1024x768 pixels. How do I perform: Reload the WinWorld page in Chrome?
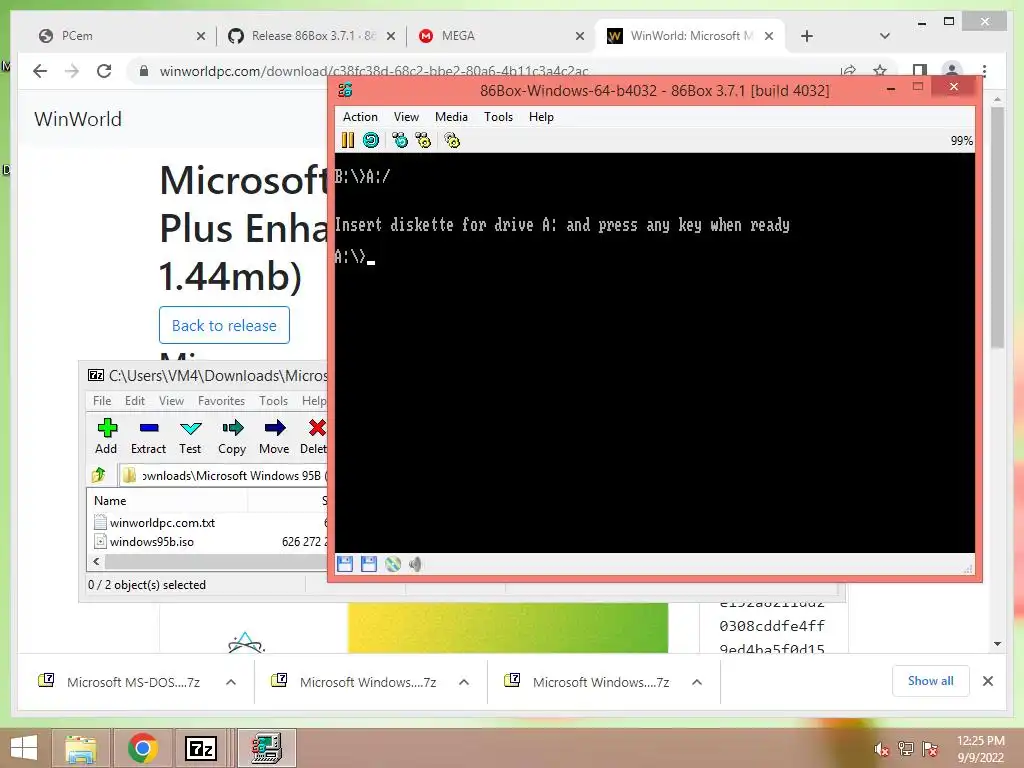[x=104, y=71]
